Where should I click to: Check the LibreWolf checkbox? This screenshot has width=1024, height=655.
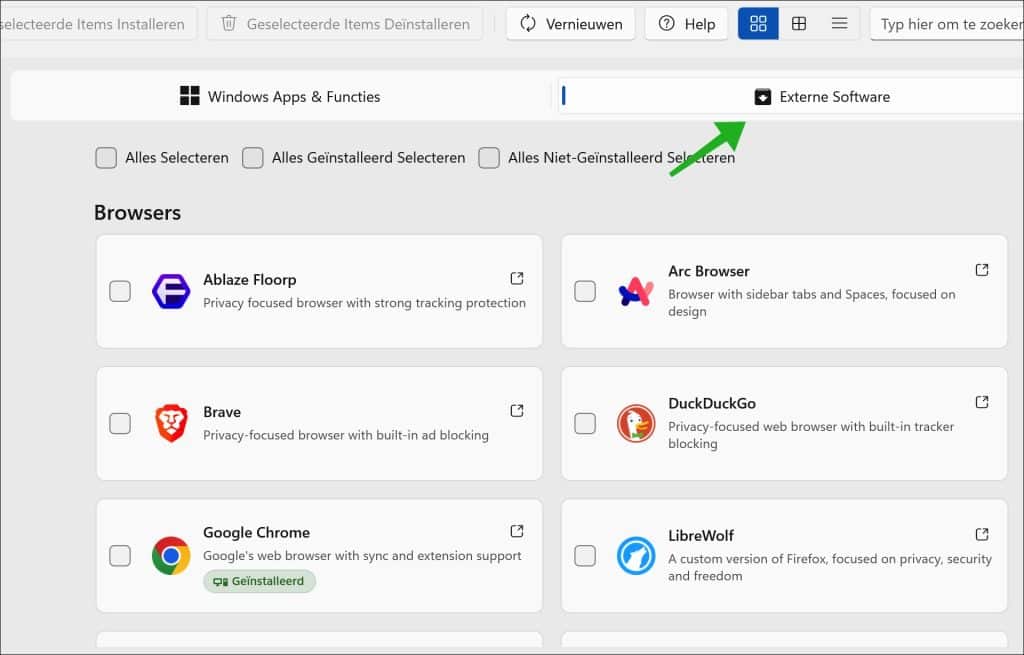pos(585,556)
